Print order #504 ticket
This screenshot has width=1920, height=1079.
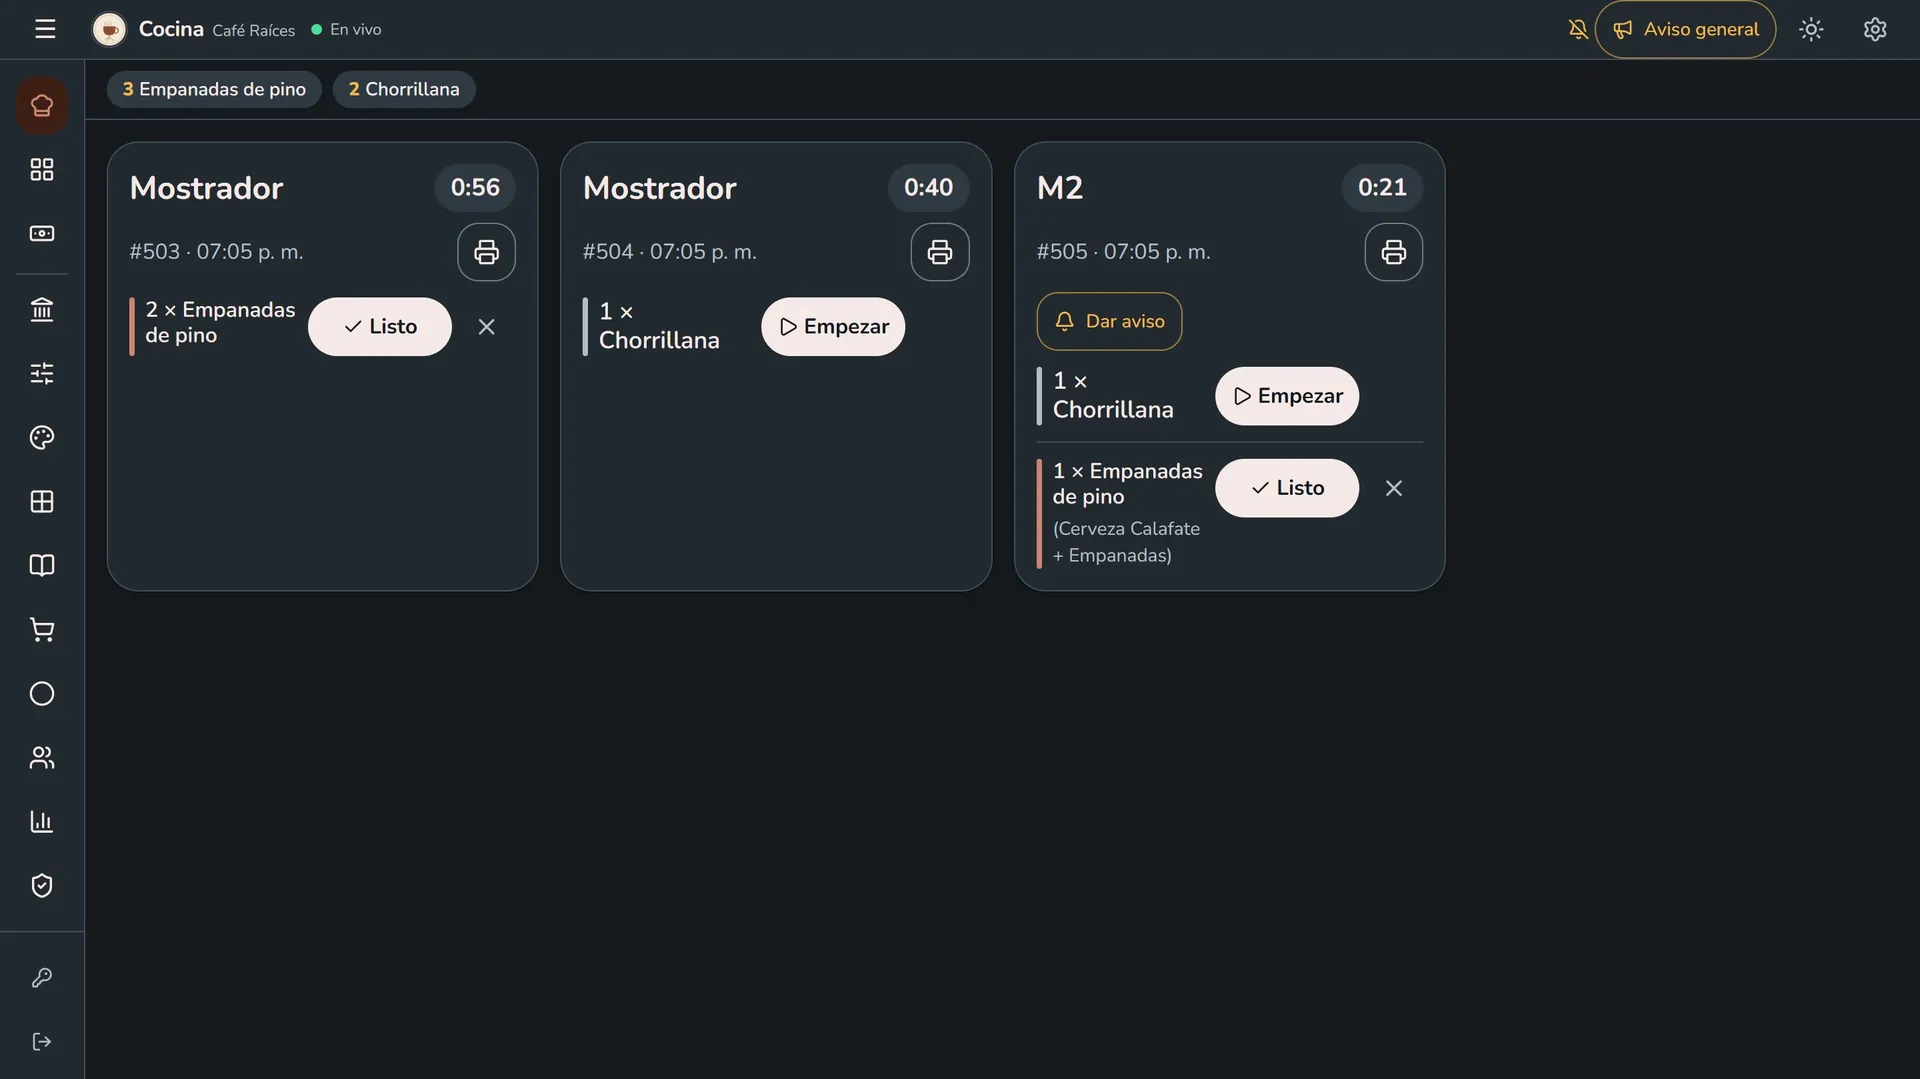940,252
